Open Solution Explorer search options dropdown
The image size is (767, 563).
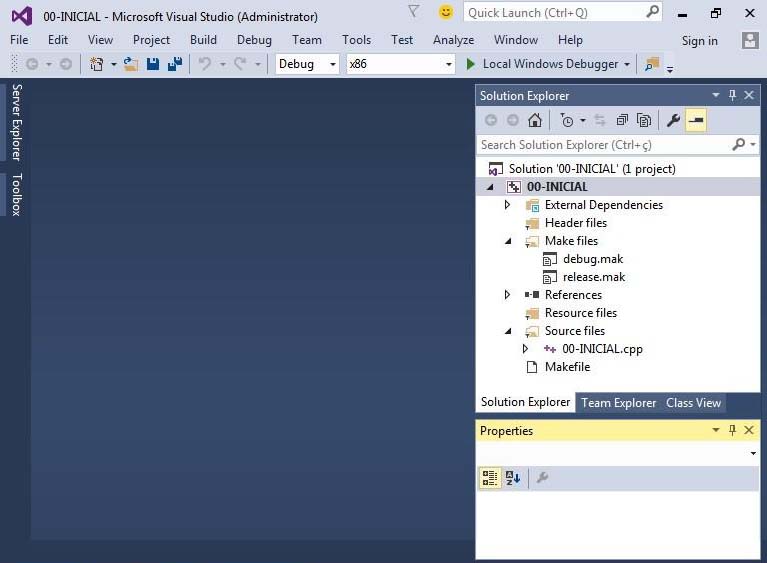[753, 145]
